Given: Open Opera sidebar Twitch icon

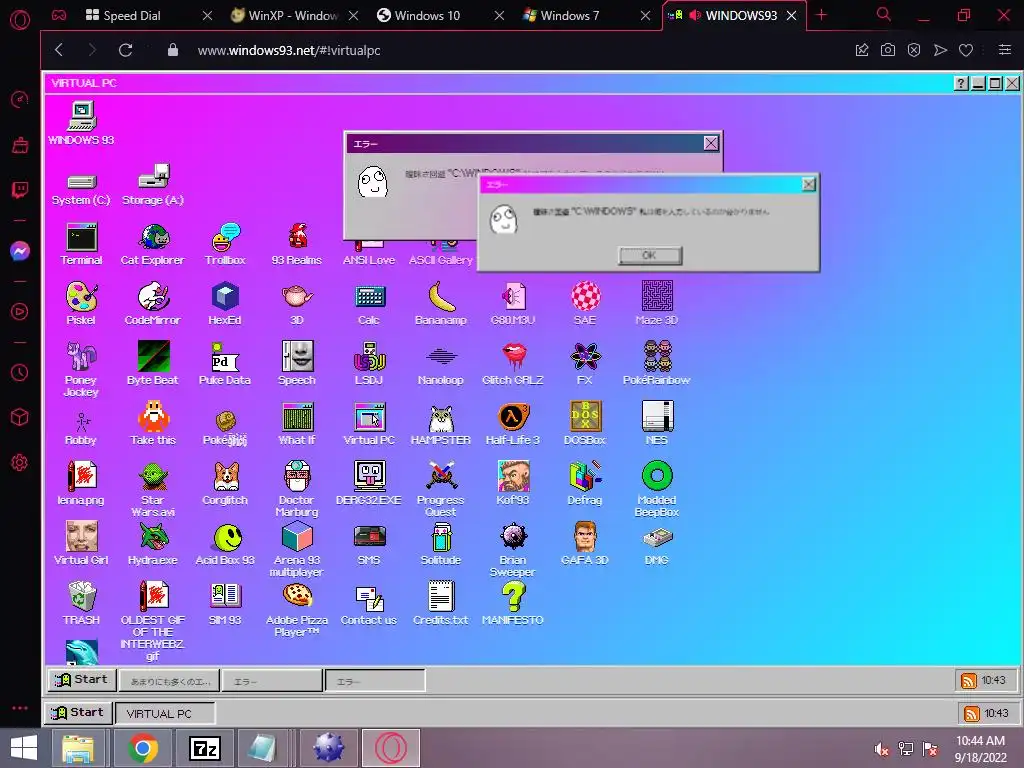Looking at the screenshot, I should click(20, 190).
